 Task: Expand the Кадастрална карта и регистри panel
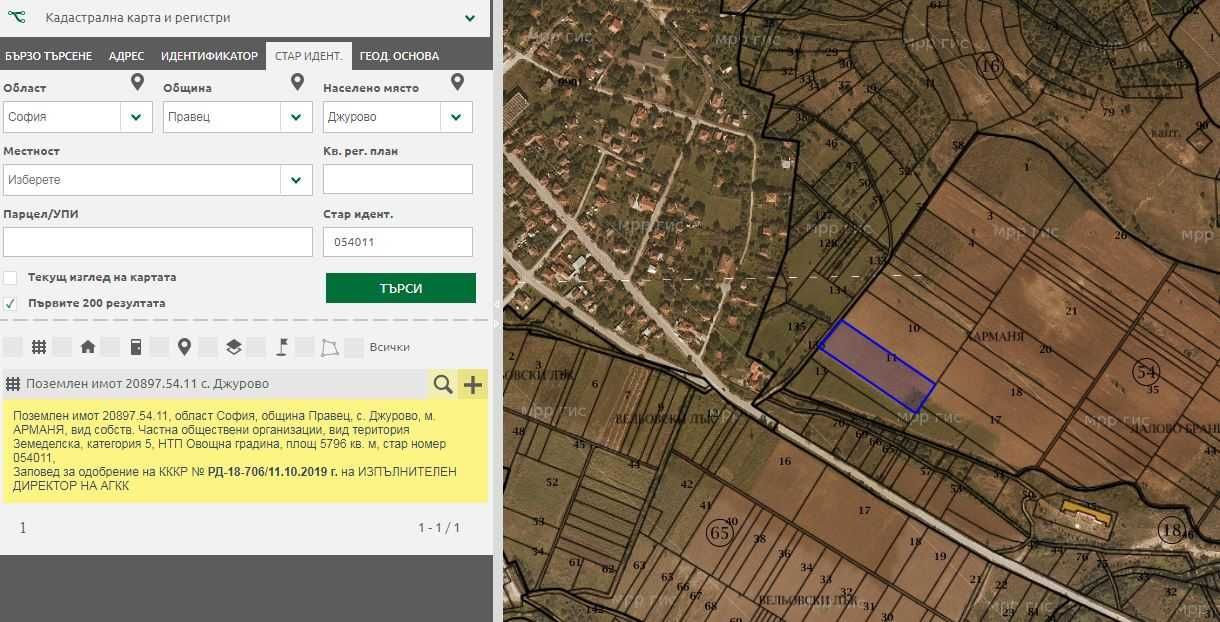pos(470,18)
